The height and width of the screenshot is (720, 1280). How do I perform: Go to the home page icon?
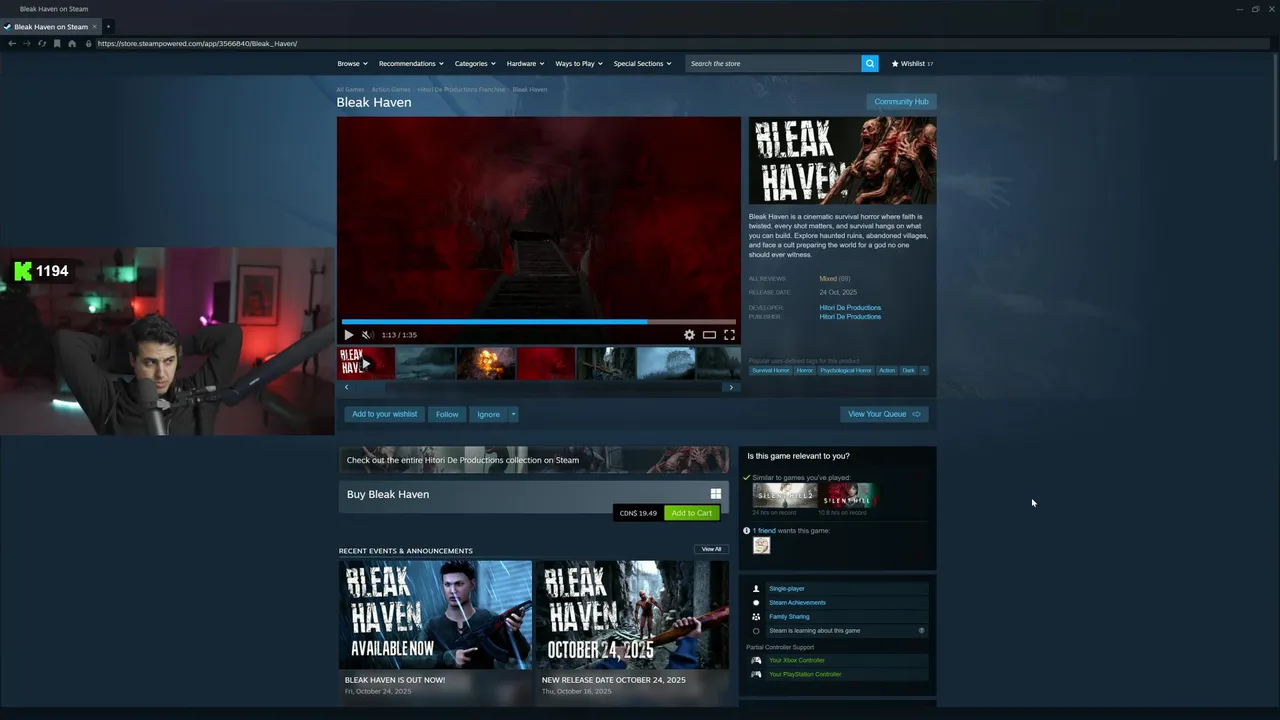(72, 44)
